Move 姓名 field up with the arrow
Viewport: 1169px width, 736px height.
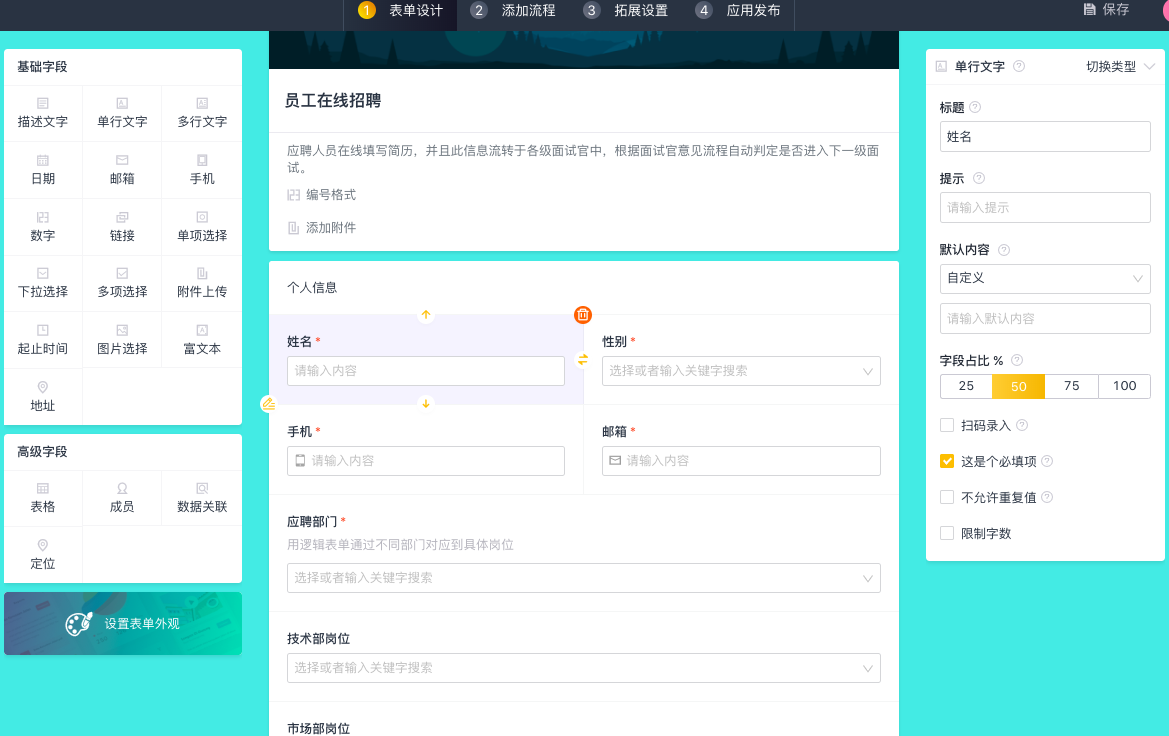click(x=426, y=315)
